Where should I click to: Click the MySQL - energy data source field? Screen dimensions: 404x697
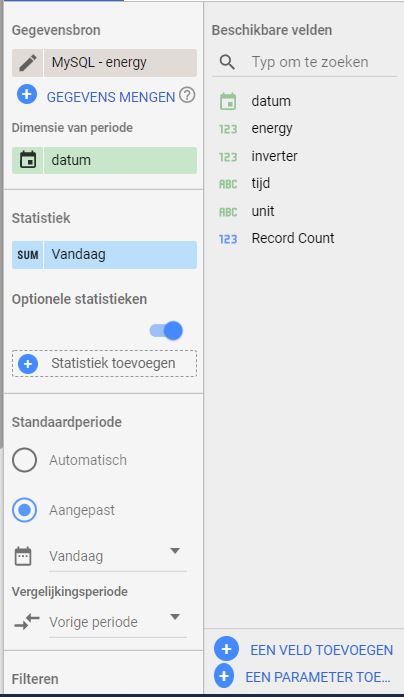120,63
